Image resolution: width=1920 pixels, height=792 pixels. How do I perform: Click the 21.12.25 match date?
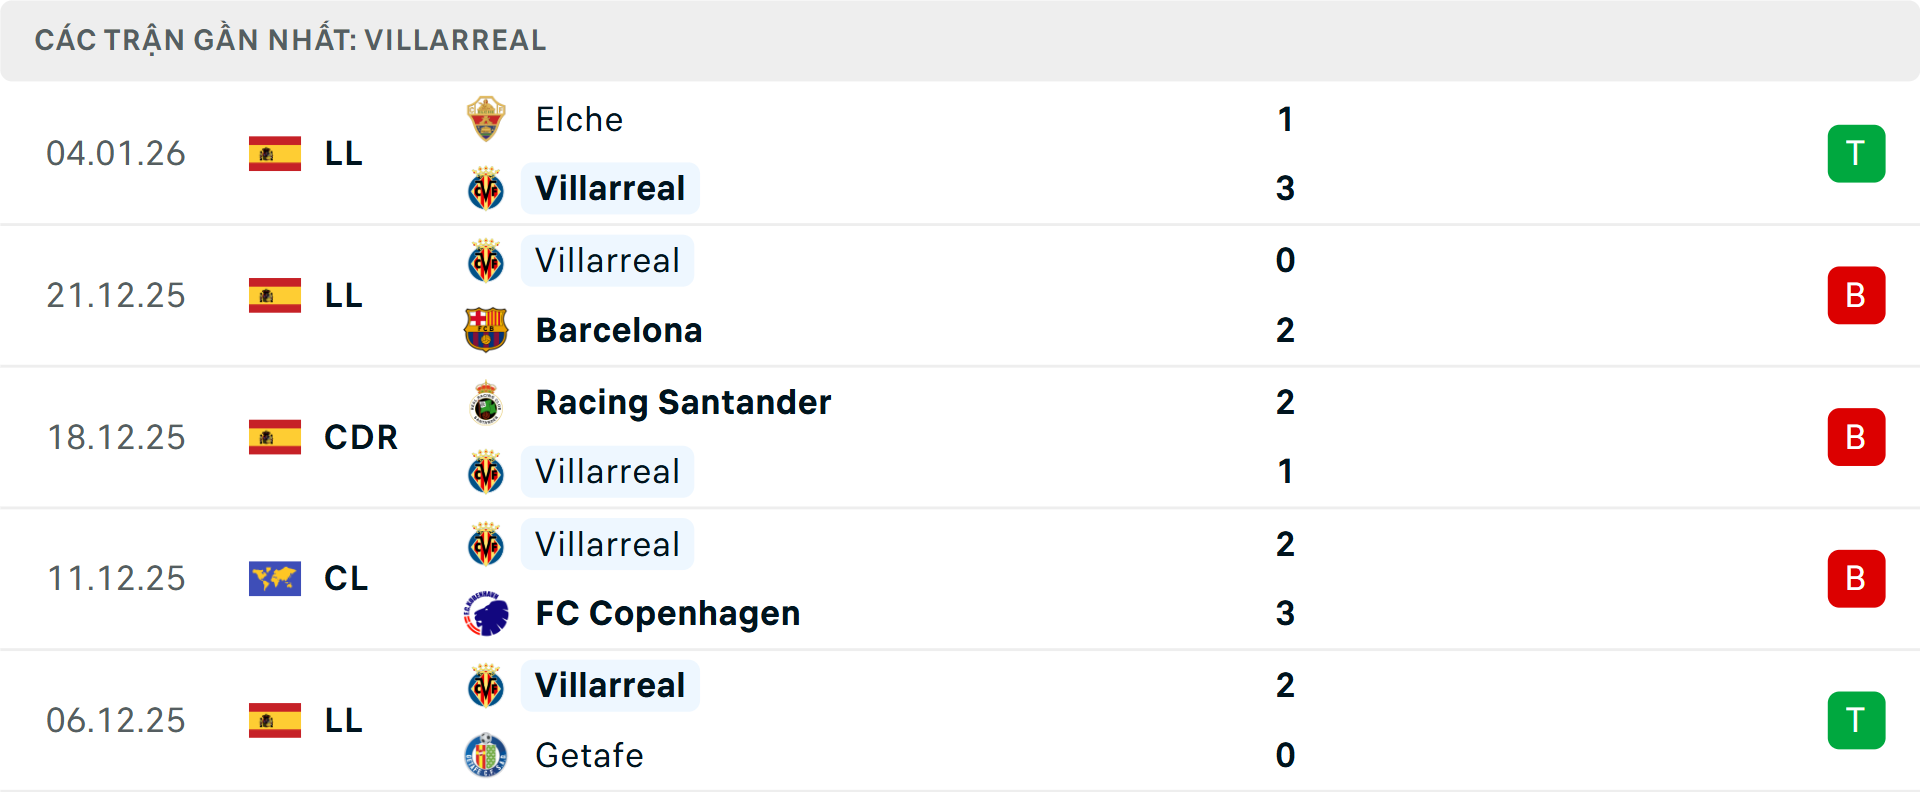pyautogui.click(x=116, y=296)
